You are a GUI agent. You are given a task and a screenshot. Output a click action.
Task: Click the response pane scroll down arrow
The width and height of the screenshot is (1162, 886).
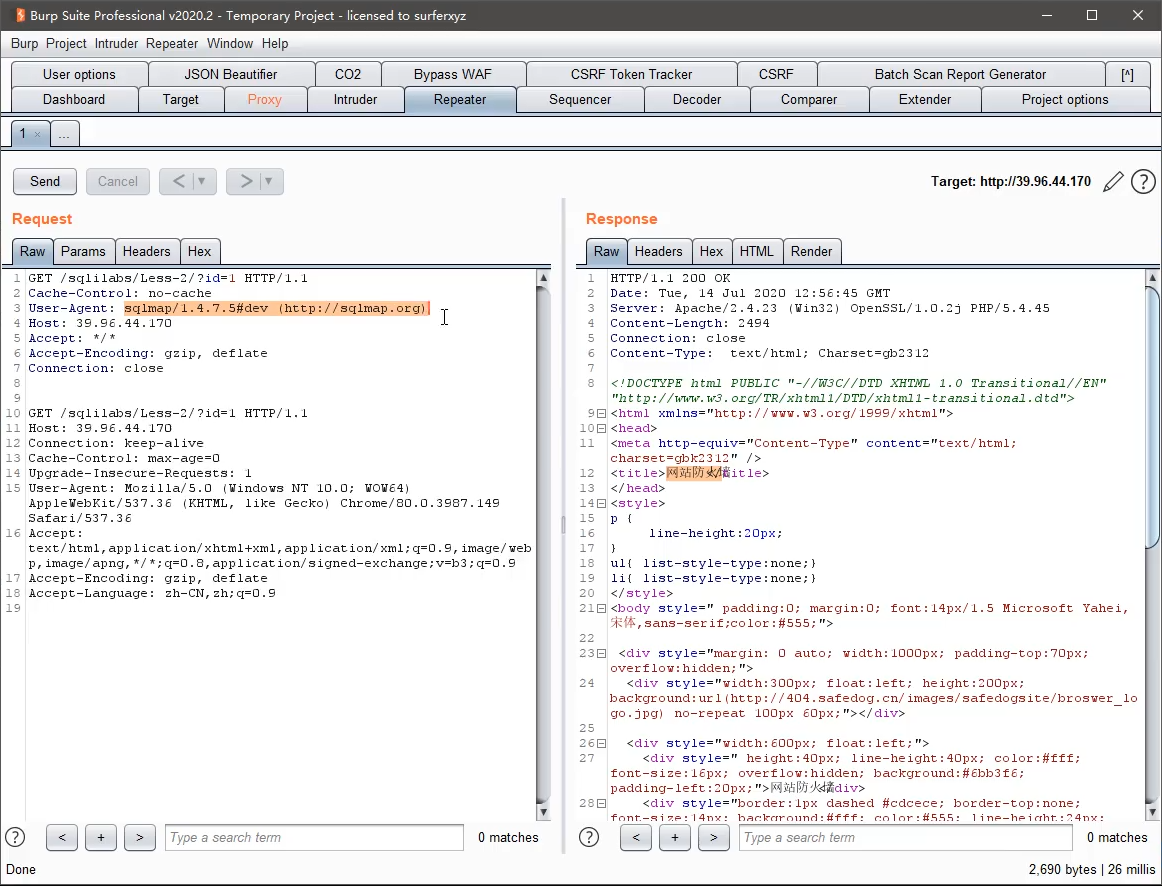point(1152,812)
